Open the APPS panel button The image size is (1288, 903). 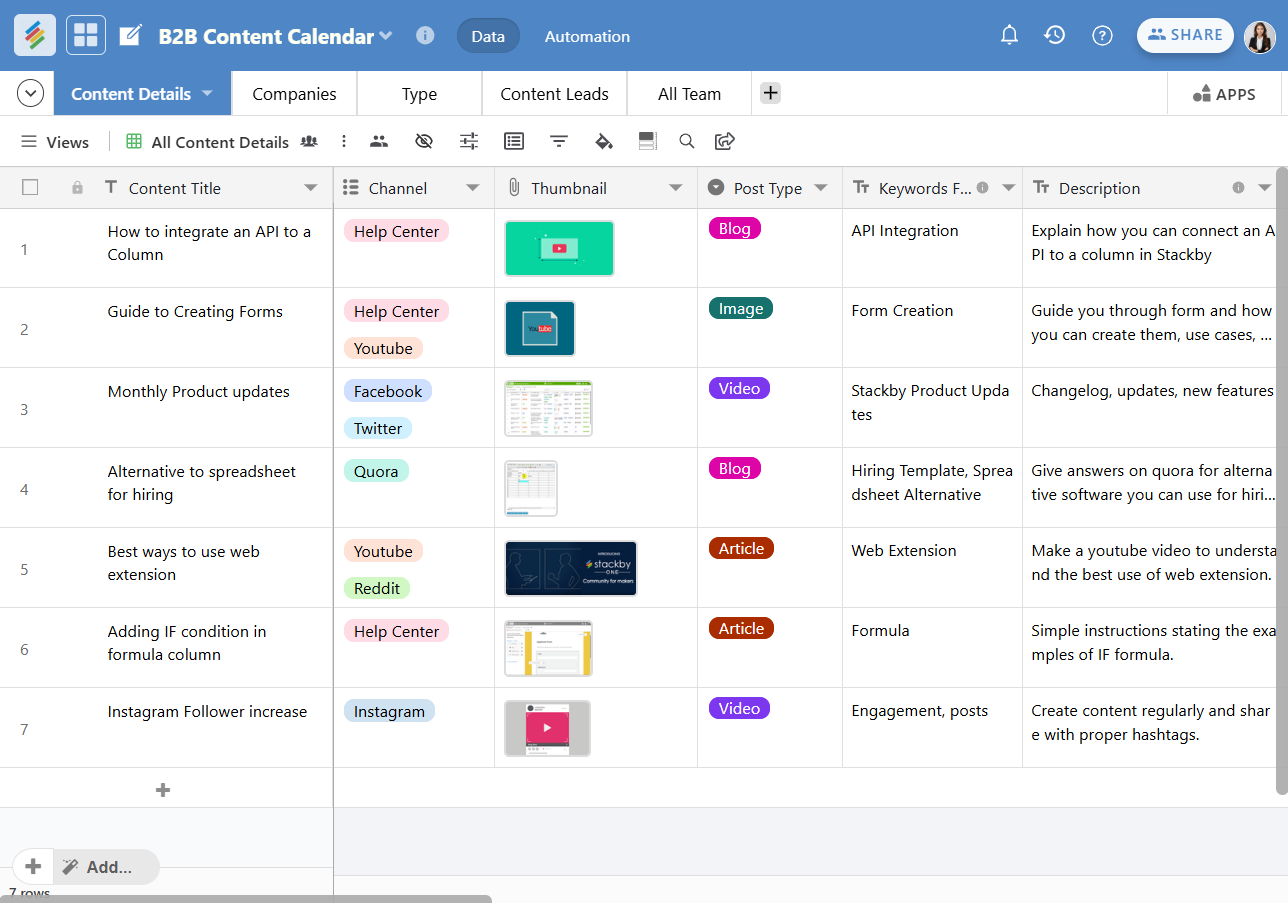(x=1224, y=94)
